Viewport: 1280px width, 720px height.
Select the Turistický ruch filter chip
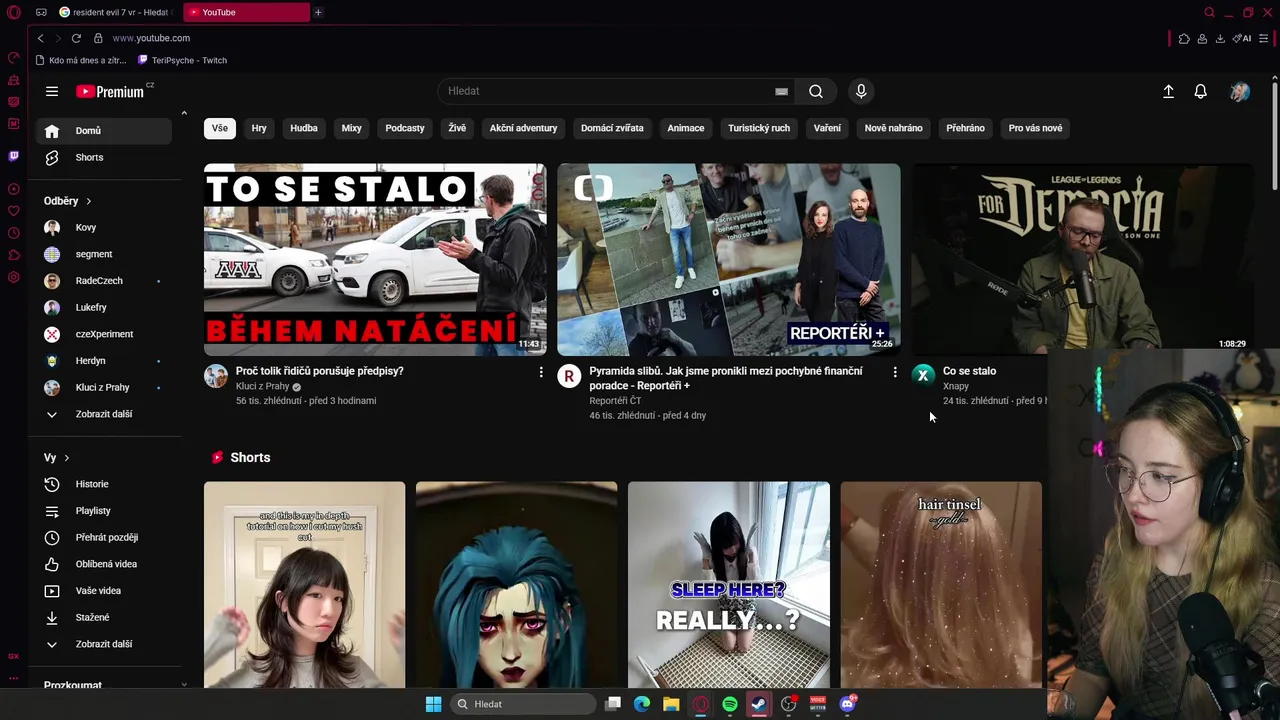(x=759, y=128)
